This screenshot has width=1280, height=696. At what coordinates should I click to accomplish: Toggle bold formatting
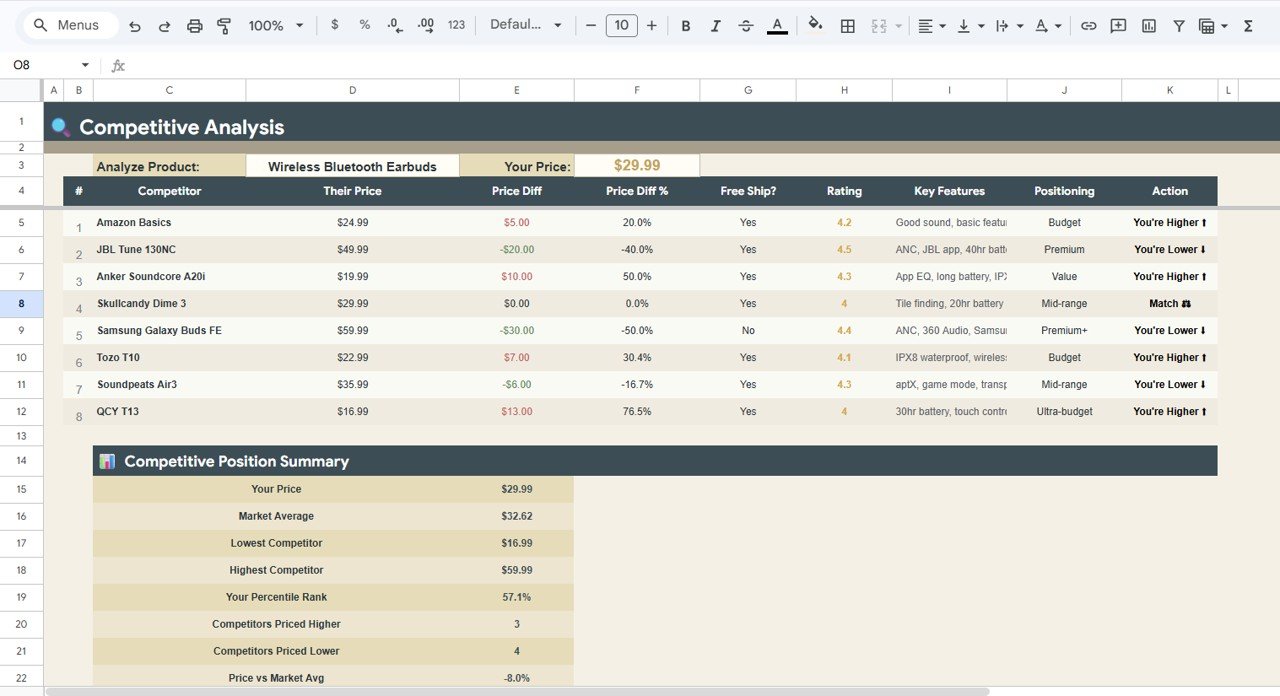686,26
